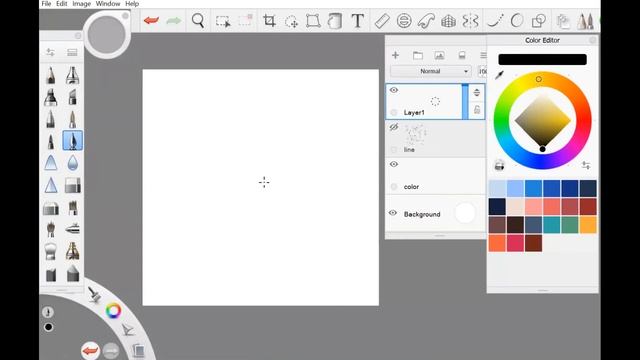Toggle the French Curve guide tool
This screenshot has height=360, width=640.
point(426,21)
